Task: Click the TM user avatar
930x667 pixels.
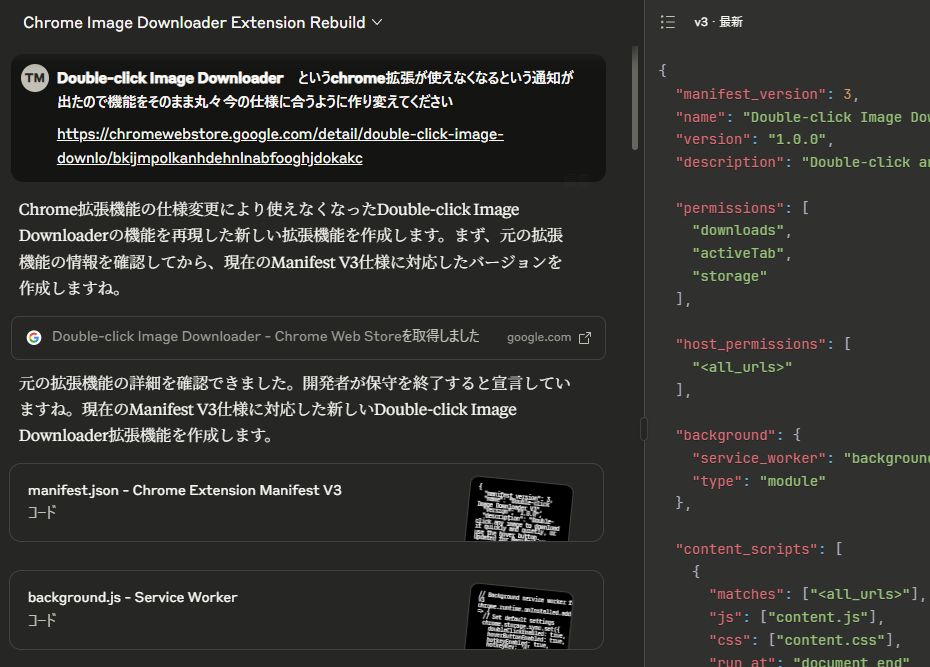Action: (35, 78)
